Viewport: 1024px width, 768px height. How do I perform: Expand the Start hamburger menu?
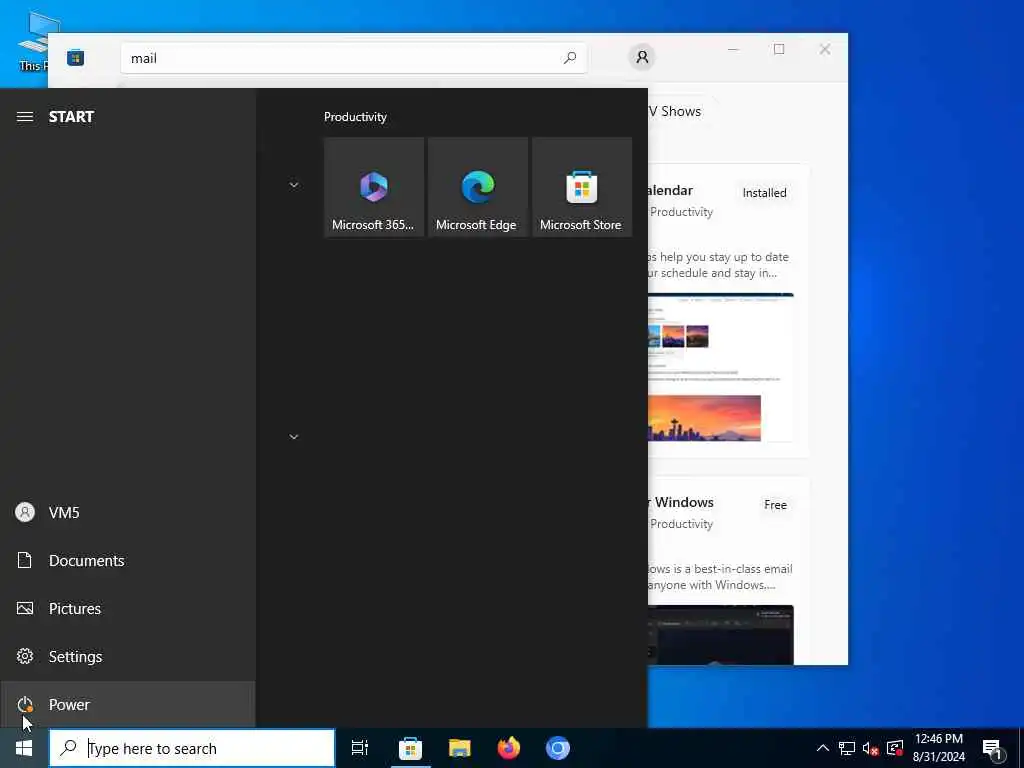tap(25, 117)
